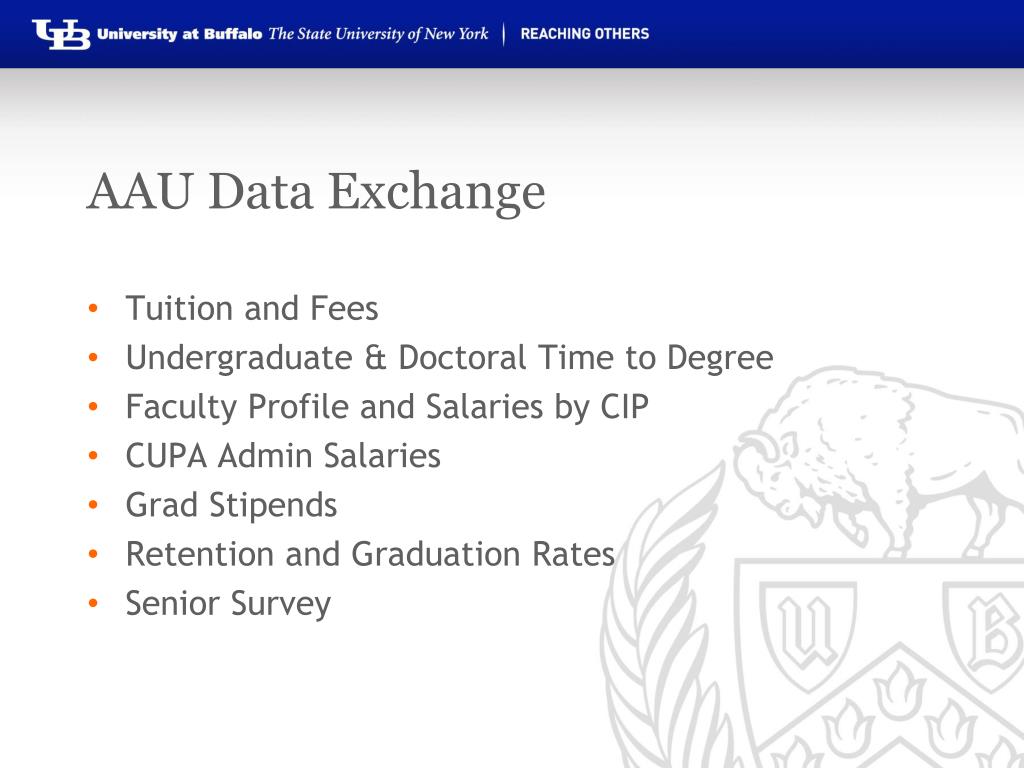Click the shield with gothic letter U
The image size is (1024, 768).
808,632
